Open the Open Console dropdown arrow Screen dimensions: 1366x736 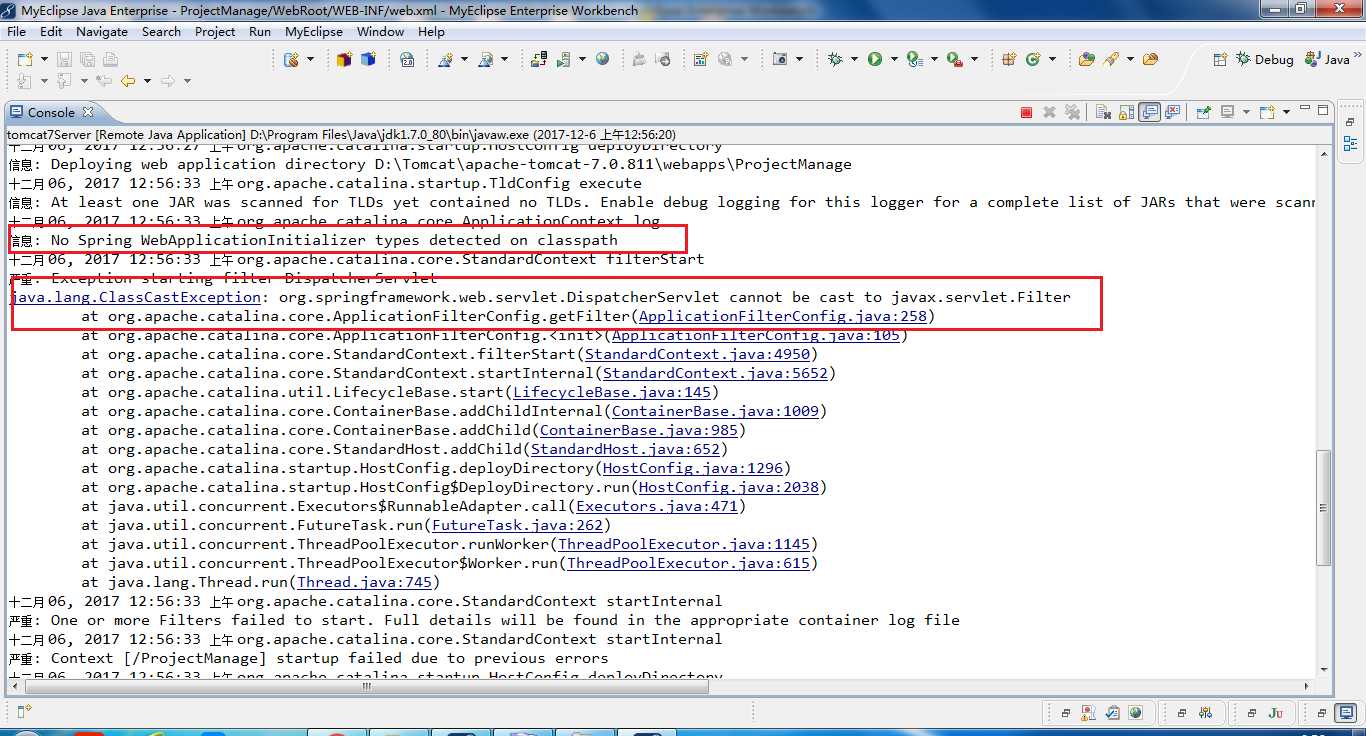[1287, 112]
